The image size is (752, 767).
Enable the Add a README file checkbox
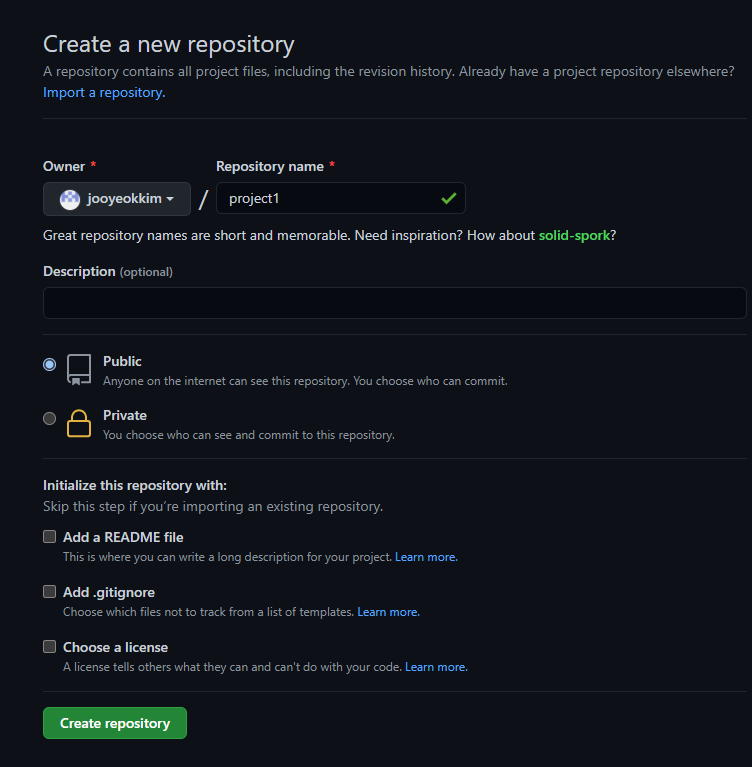point(49,537)
